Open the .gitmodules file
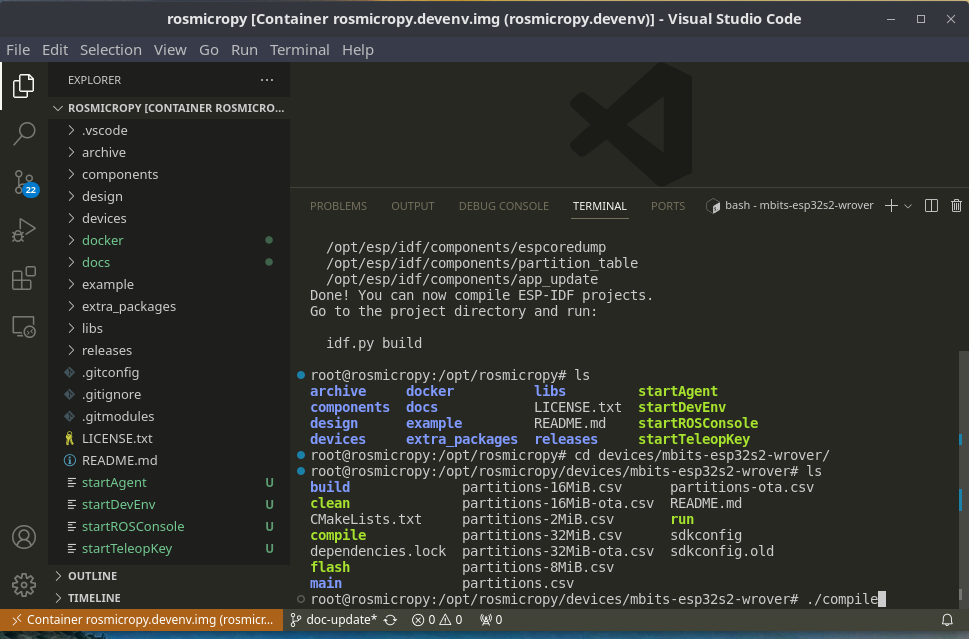969x639 pixels. coord(169,416)
